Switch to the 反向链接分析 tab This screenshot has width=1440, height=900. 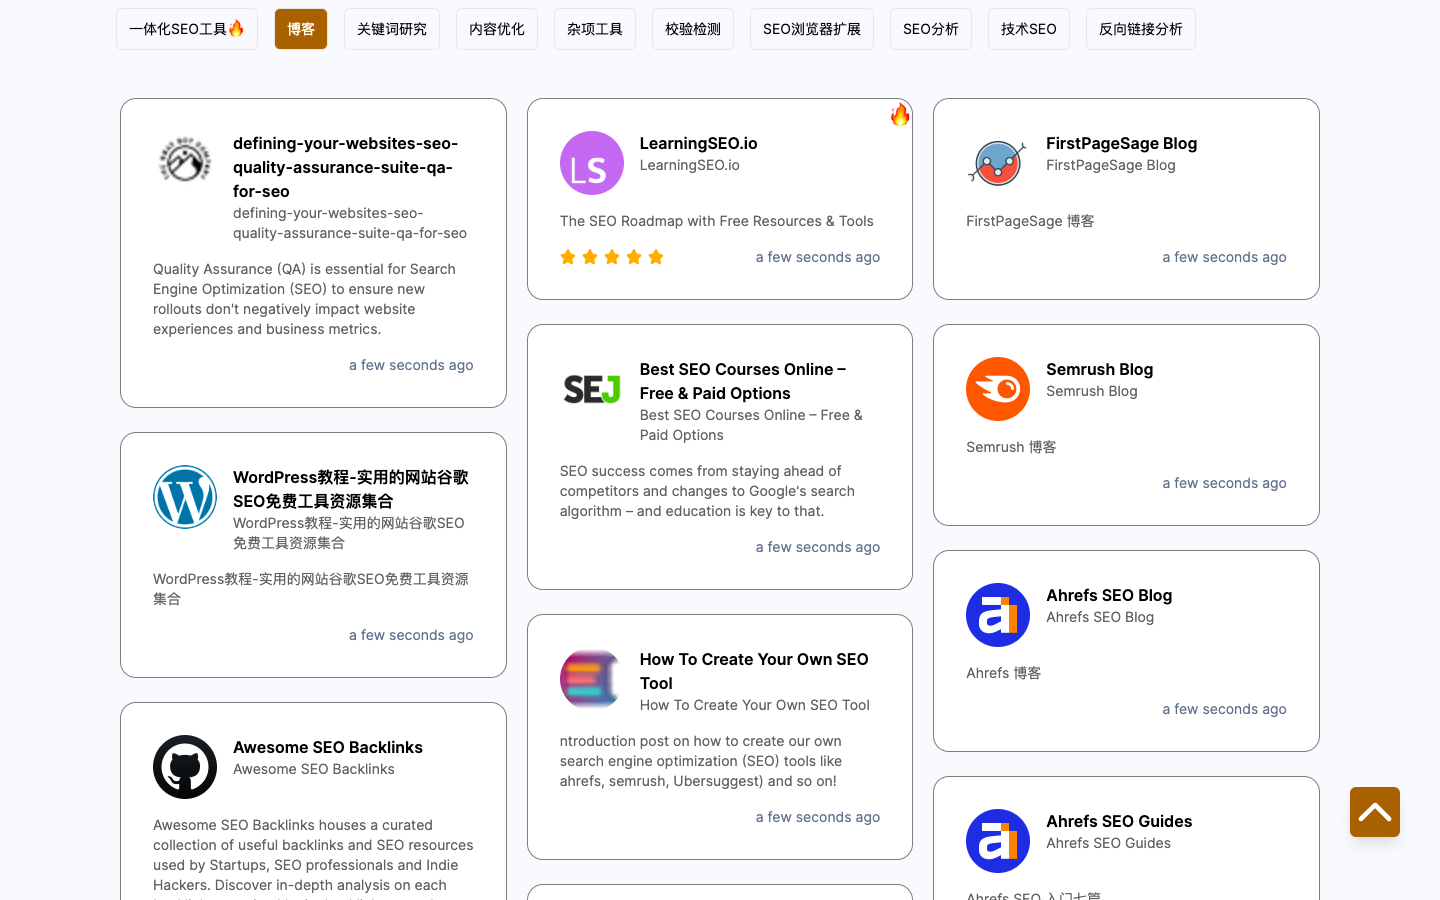pyautogui.click(x=1140, y=29)
